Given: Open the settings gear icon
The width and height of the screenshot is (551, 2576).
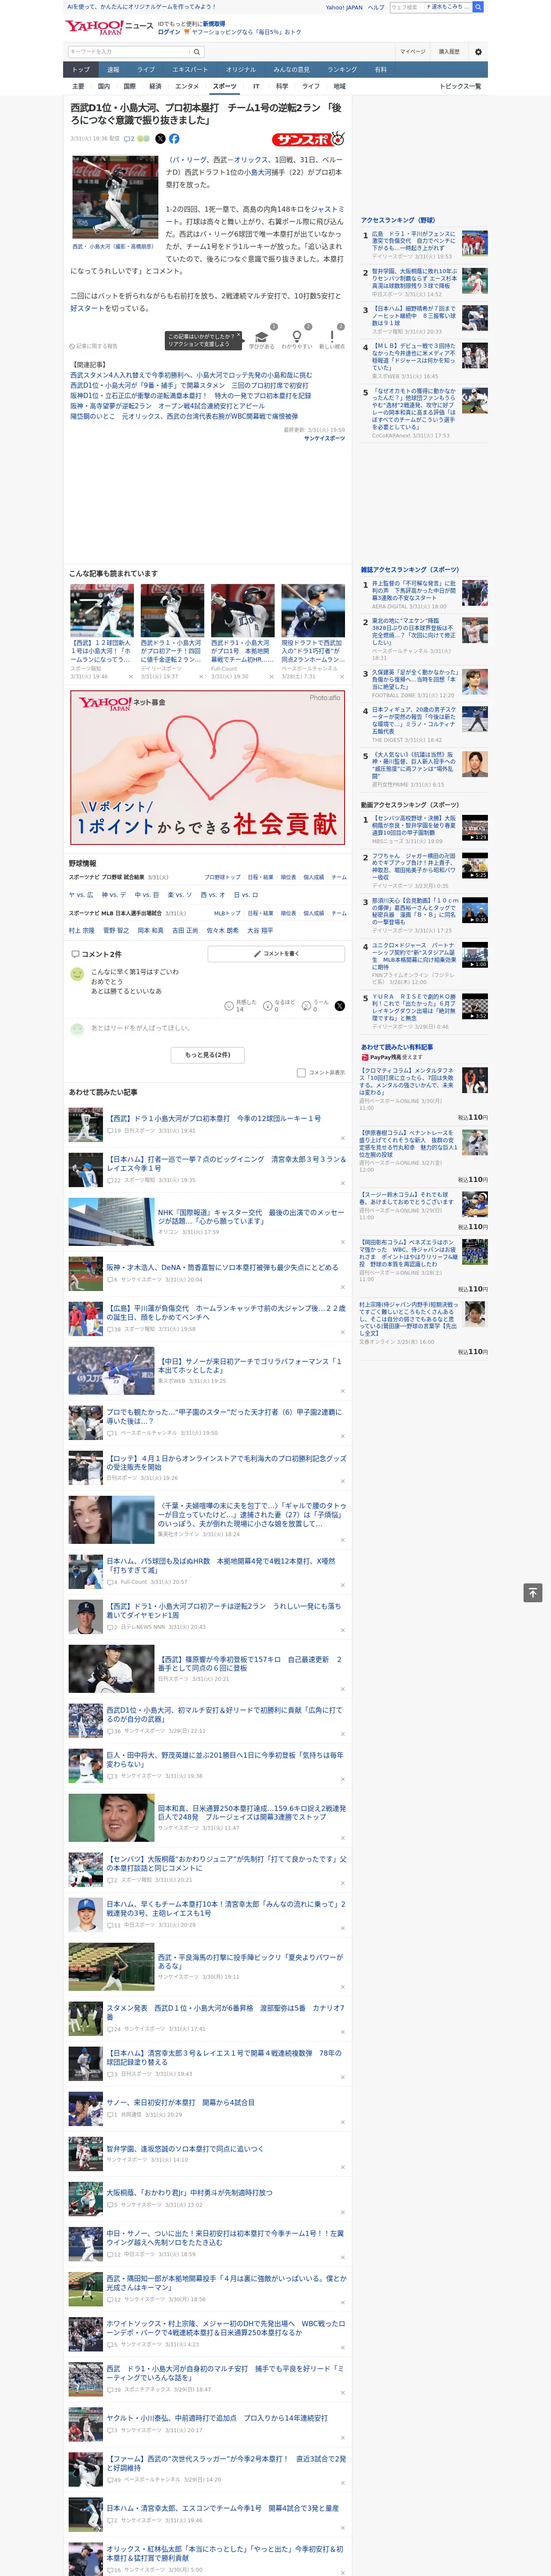Looking at the screenshot, I should coord(478,52).
